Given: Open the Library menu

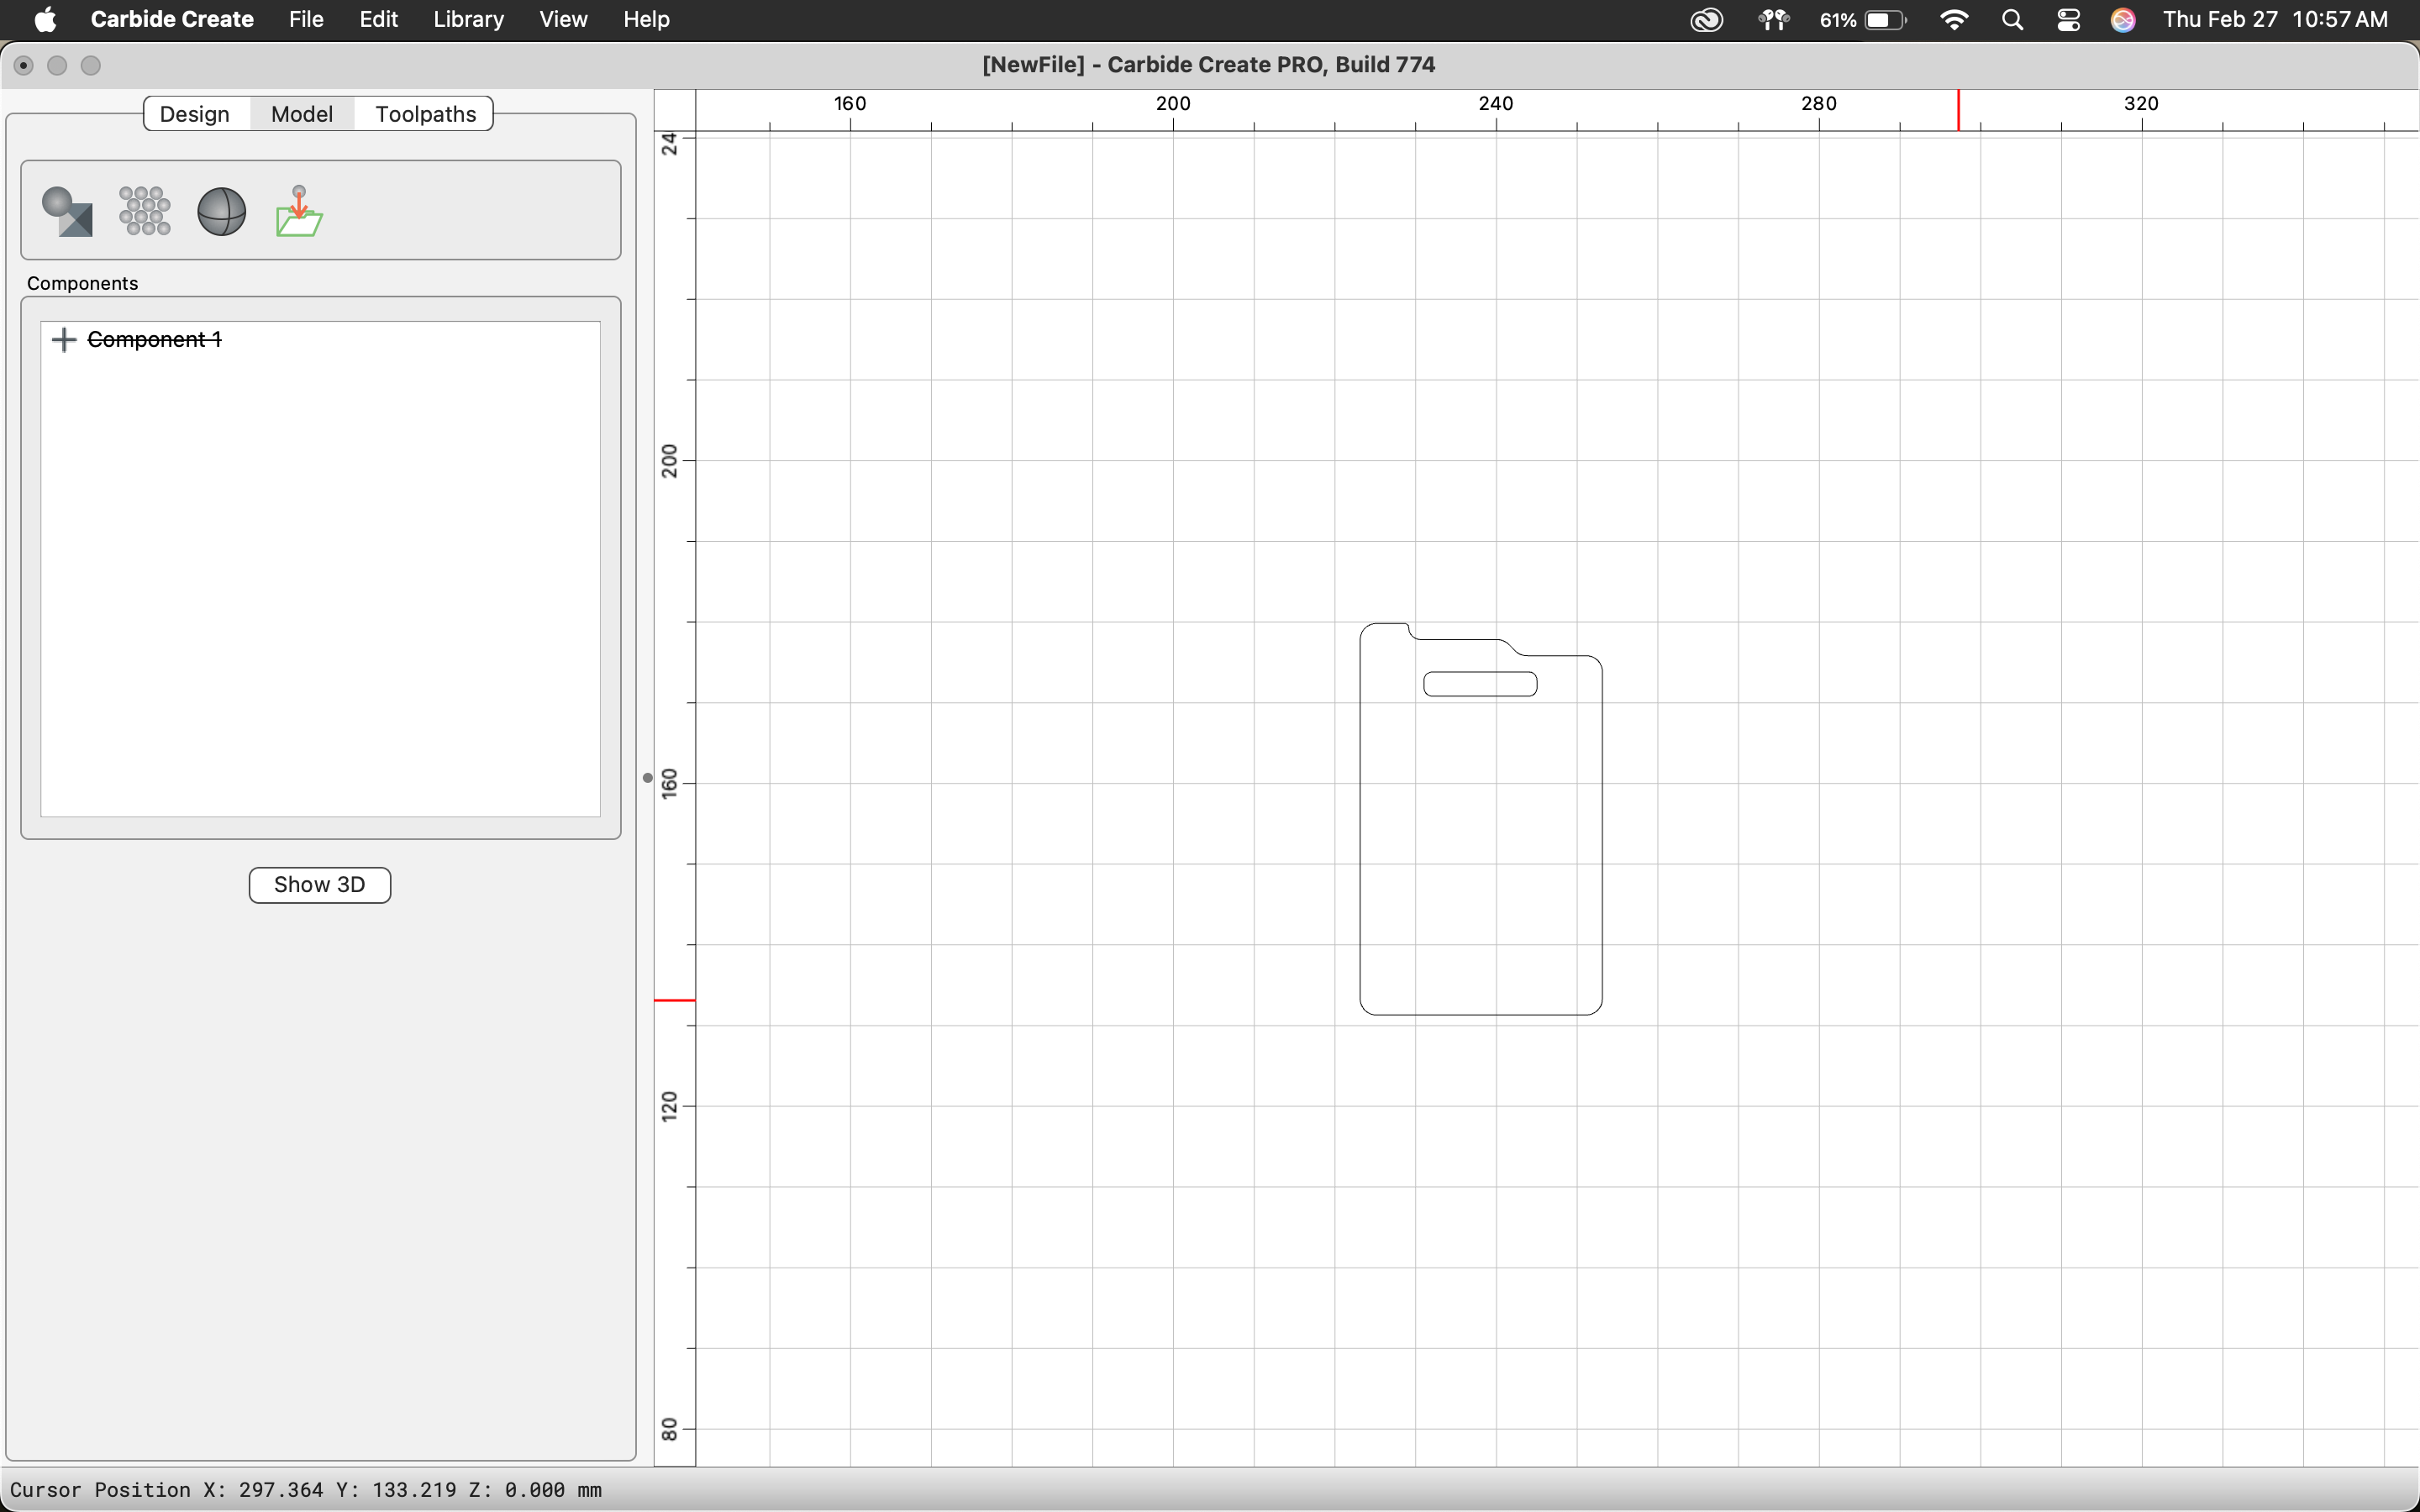Looking at the screenshot, I should pyautogui.click(x=468, y=19).
